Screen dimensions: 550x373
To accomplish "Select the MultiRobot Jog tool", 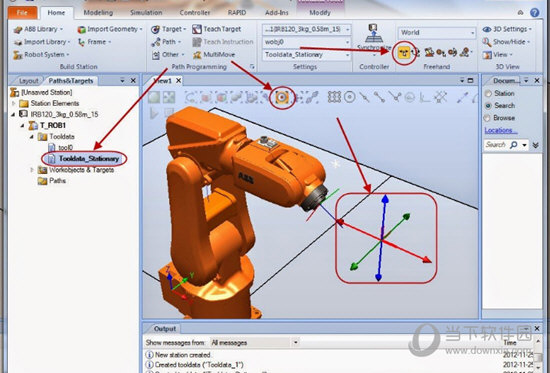I will point(465,53).
